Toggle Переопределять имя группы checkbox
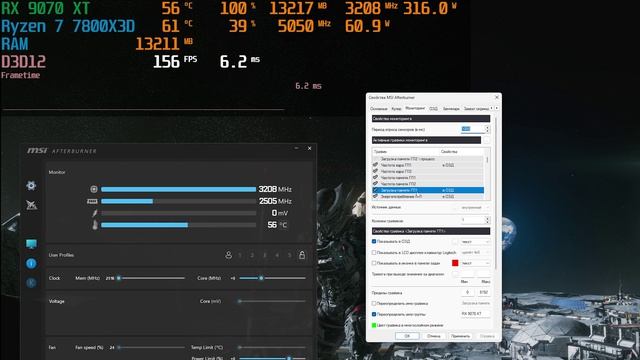Image resolution: width=640 pixels, height=360 pixels. (374, 314)
